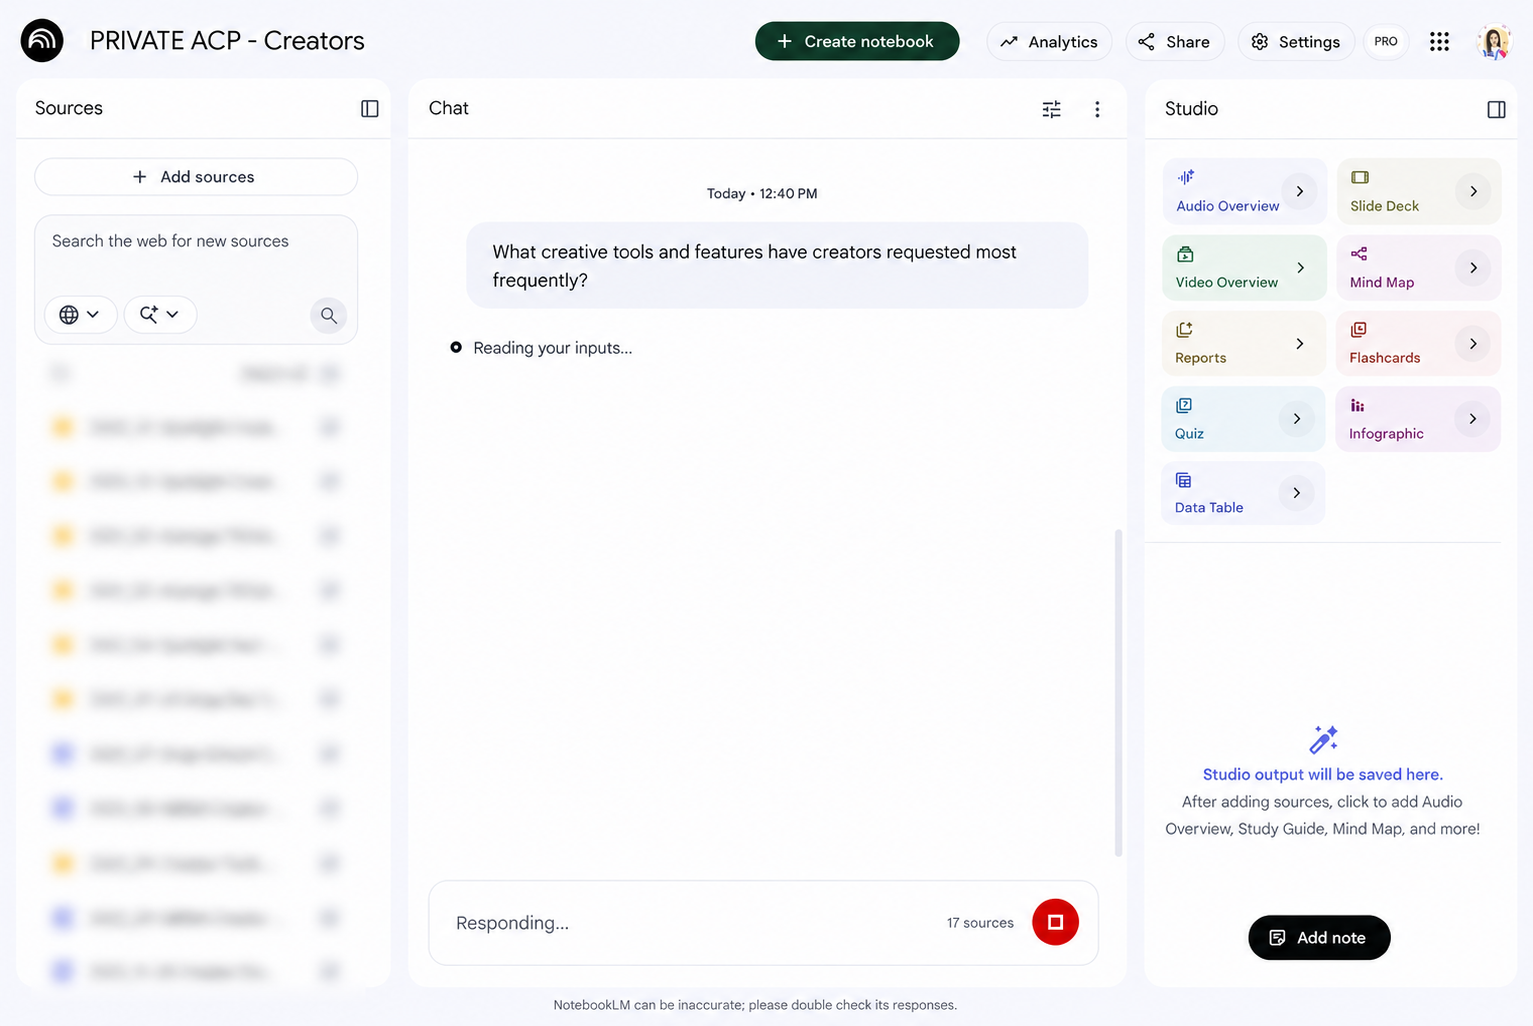
Task: Click the Flashcards icon
Action: tap(1359, 330)
